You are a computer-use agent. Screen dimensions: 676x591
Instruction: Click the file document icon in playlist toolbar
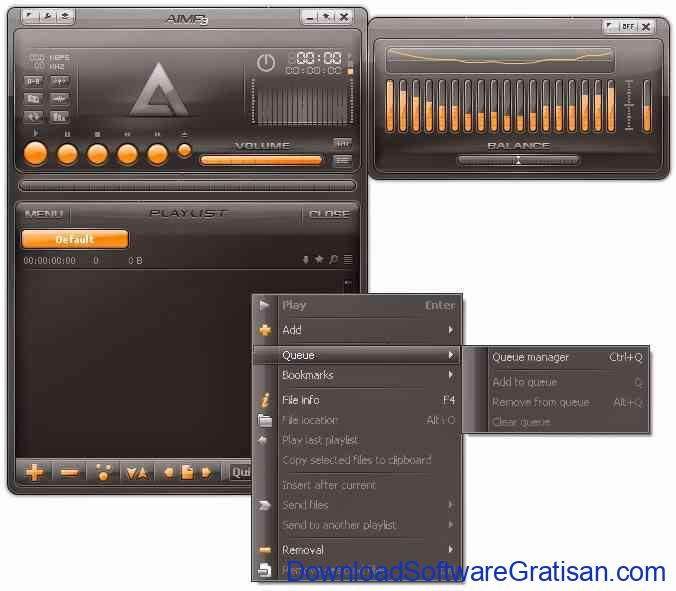[187, 472]
